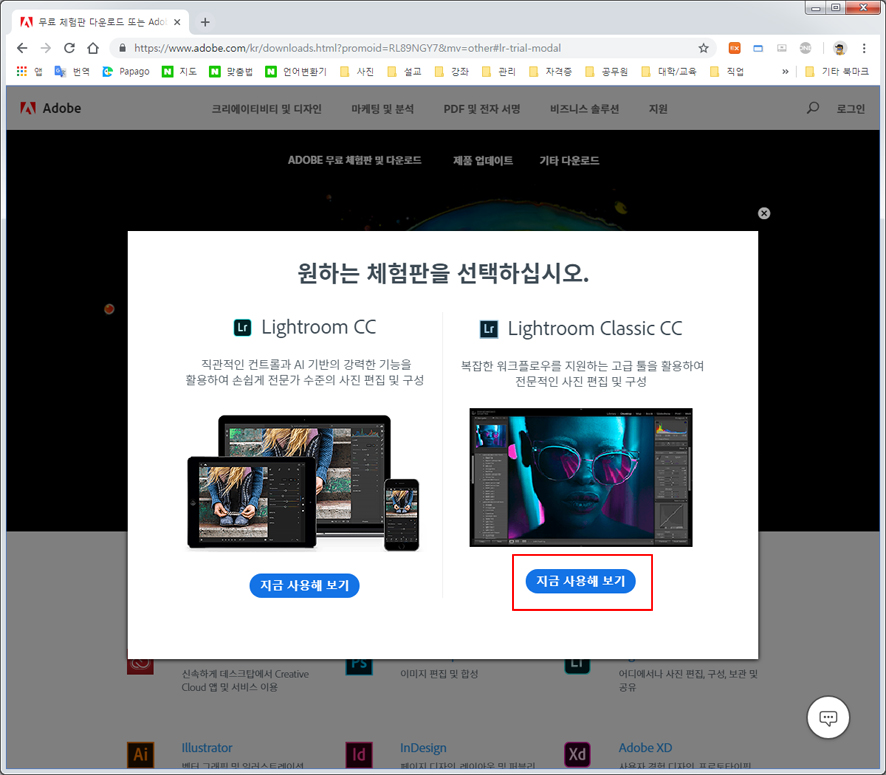Click the orange extension icon in toolbar
The width and height of the screenshot is (886, 775).
(x=735, y=48)
